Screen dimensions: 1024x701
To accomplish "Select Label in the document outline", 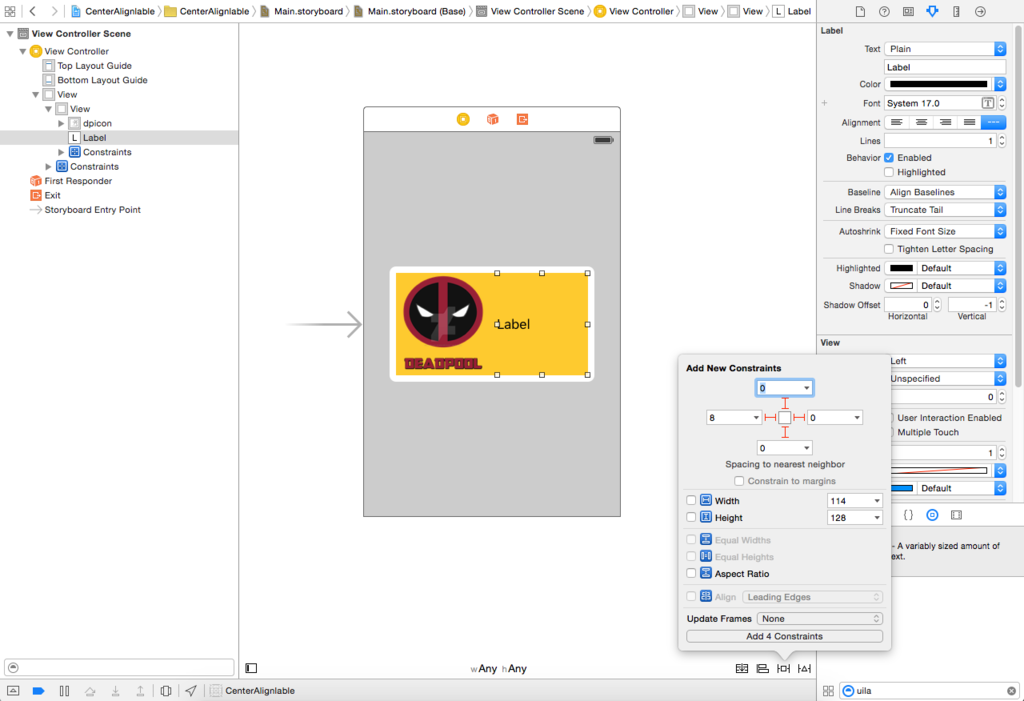I will 95,137.
